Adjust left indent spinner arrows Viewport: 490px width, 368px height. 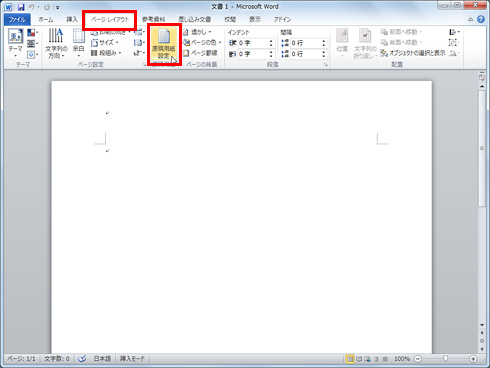271,43
